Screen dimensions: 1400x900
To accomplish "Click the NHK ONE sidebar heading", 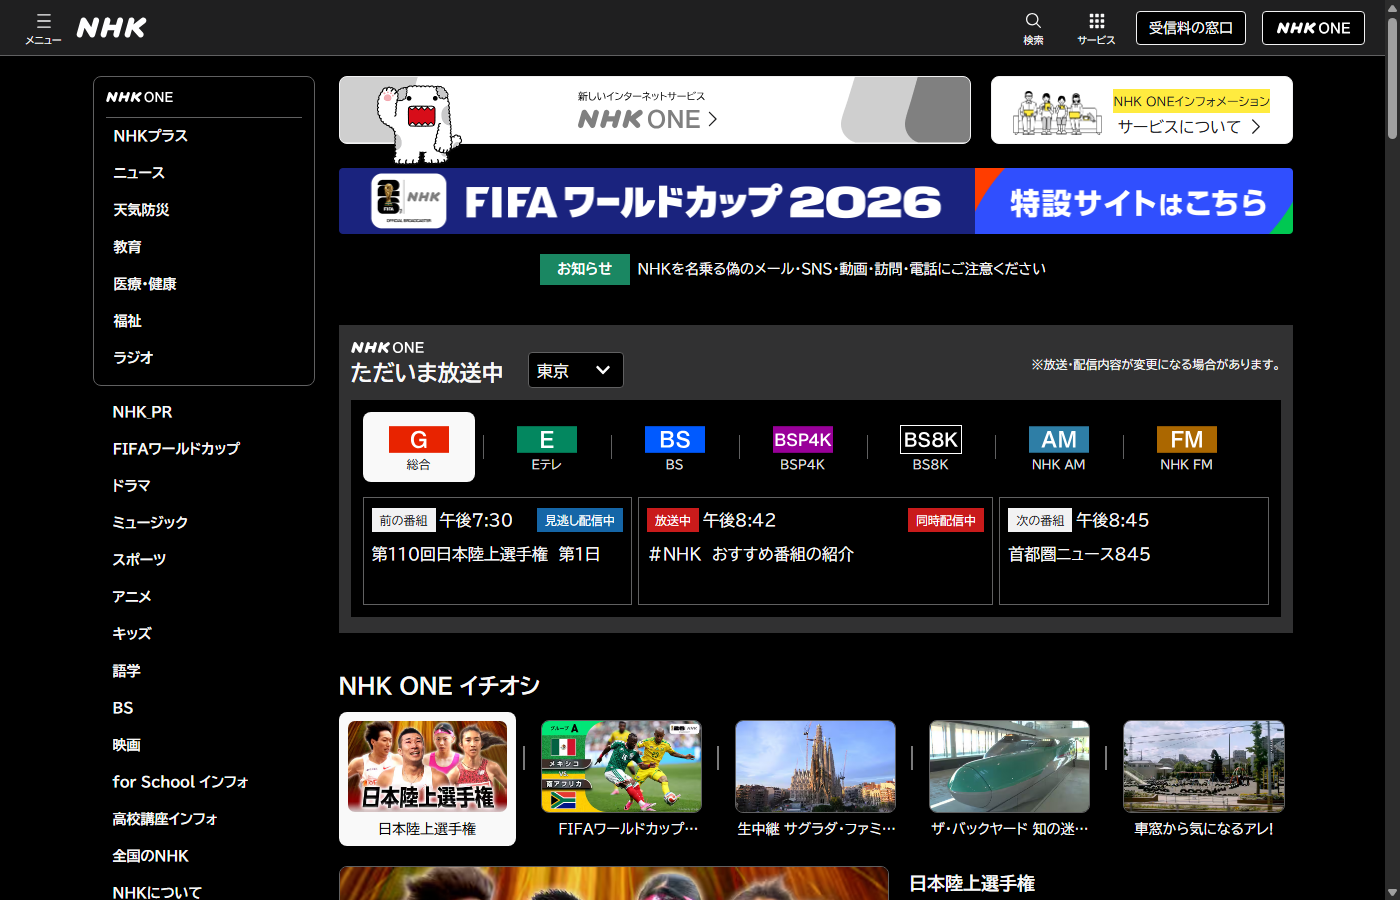I will tap(140, 97).
